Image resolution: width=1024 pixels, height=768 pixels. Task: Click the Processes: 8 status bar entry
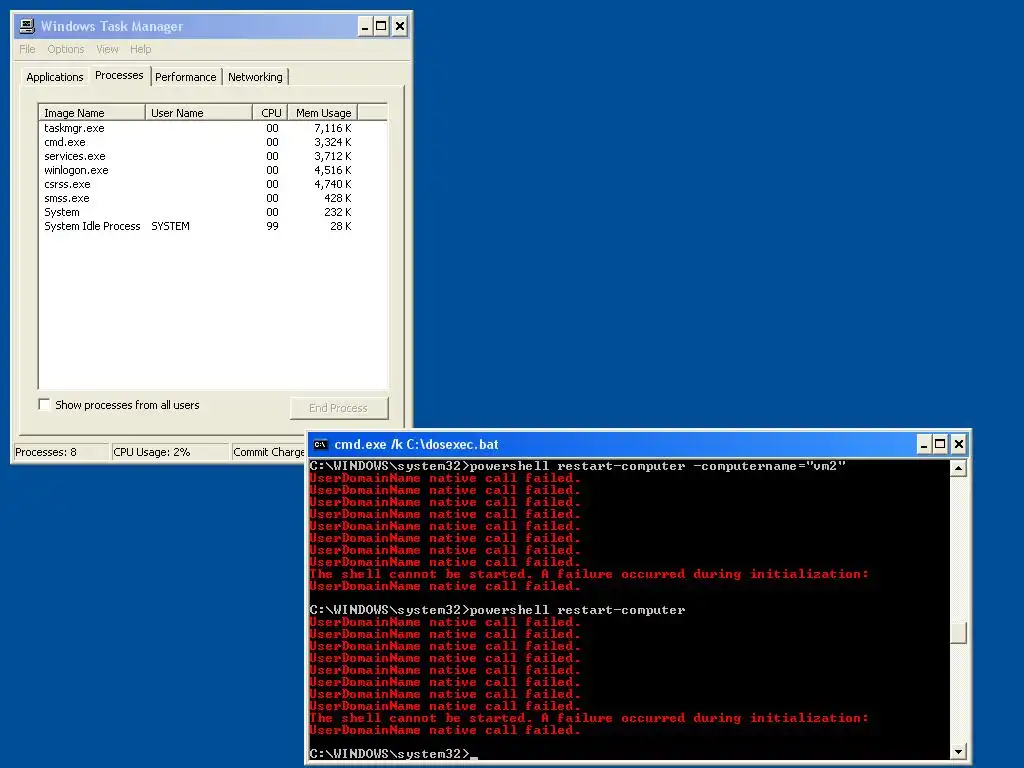[61, 452]
